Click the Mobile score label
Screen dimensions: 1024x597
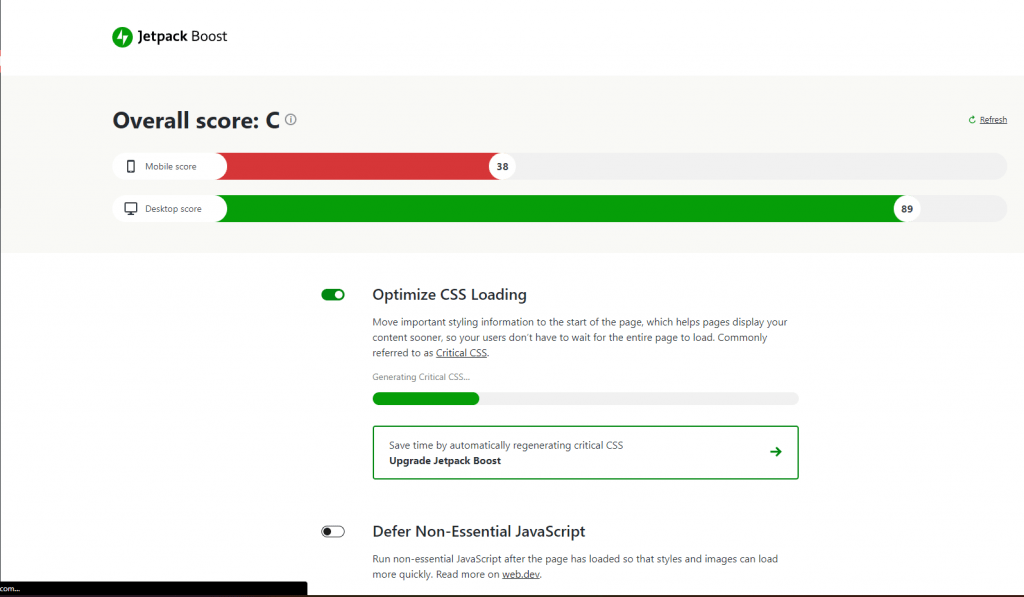170,167
